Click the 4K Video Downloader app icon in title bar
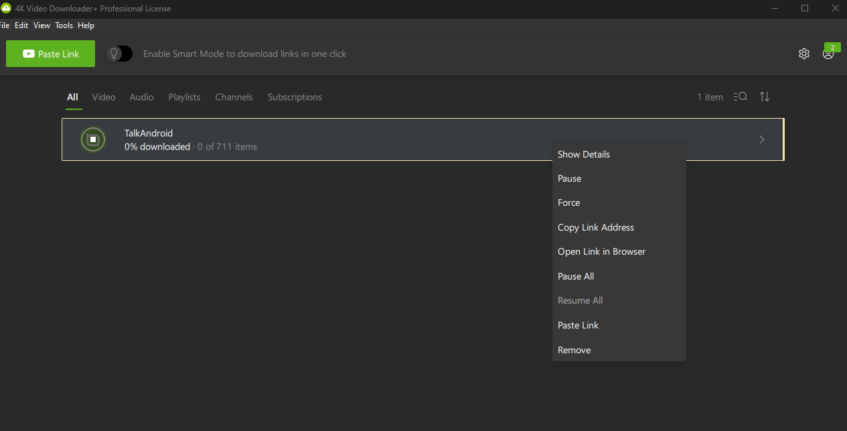Screen dimensions: 847x431 6,8
